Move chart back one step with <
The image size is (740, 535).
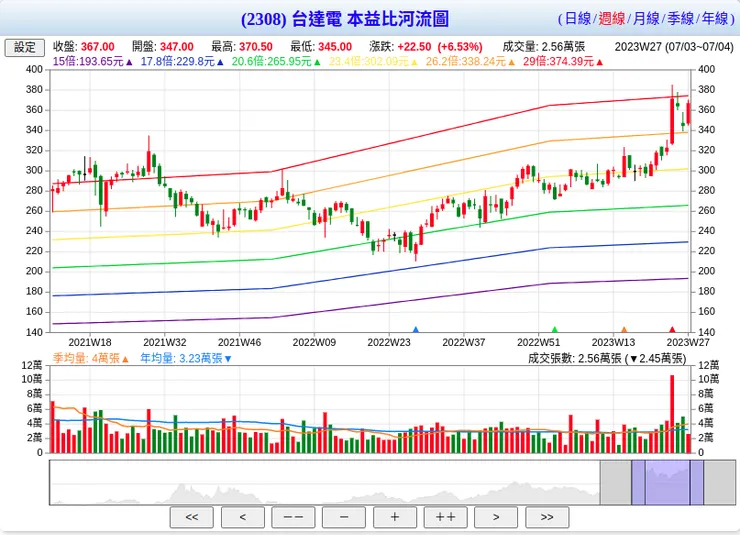[x=243, y=518]
